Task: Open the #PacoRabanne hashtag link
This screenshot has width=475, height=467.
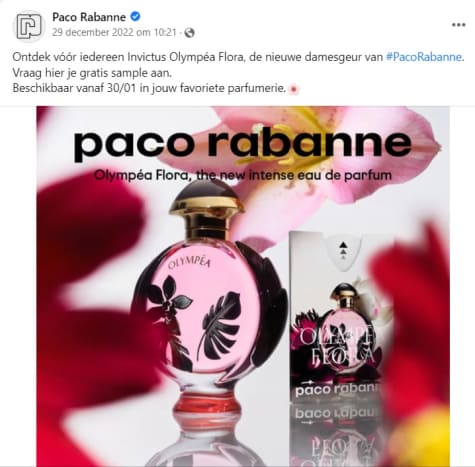Action: click(424, 57)
